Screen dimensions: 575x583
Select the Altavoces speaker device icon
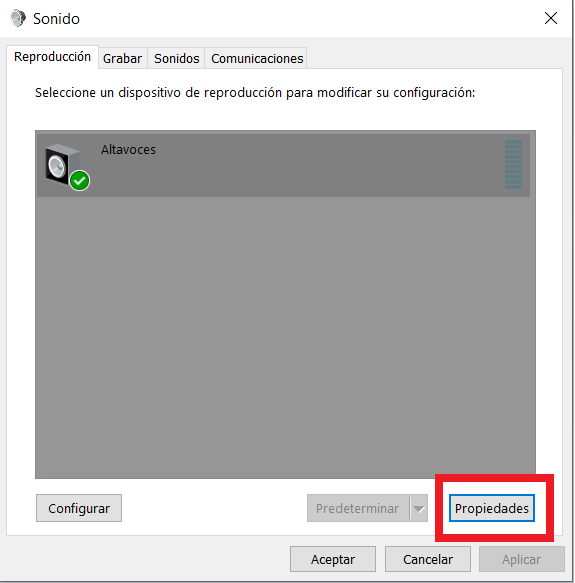pyautogui.click(x=62, y=165)
